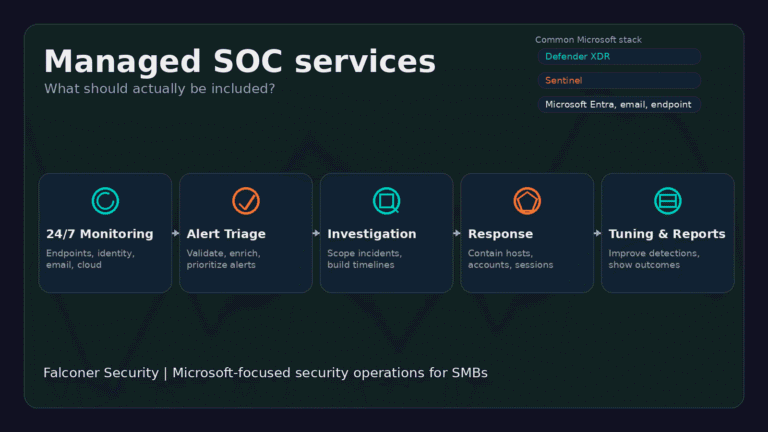Click 'Scope incidents, build timelines' description
Screen dimensions: 768x432
(364, 259)
